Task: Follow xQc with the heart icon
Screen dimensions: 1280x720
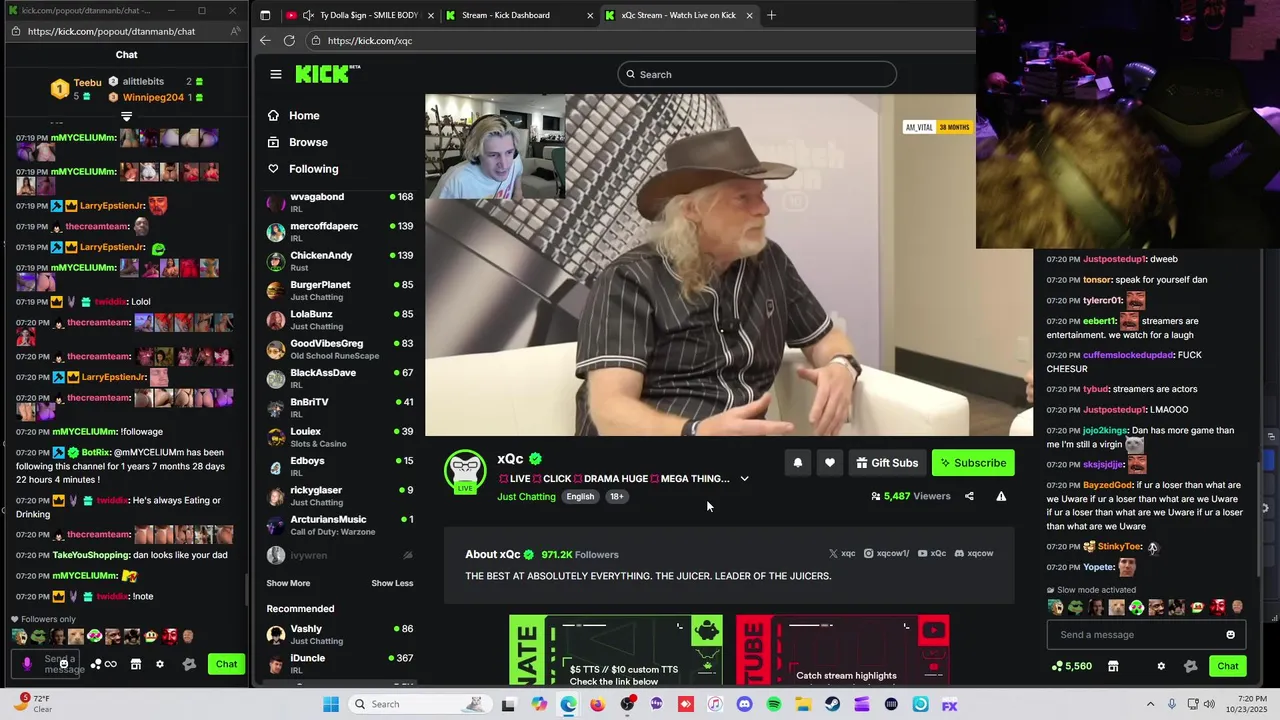Action: 830,463
